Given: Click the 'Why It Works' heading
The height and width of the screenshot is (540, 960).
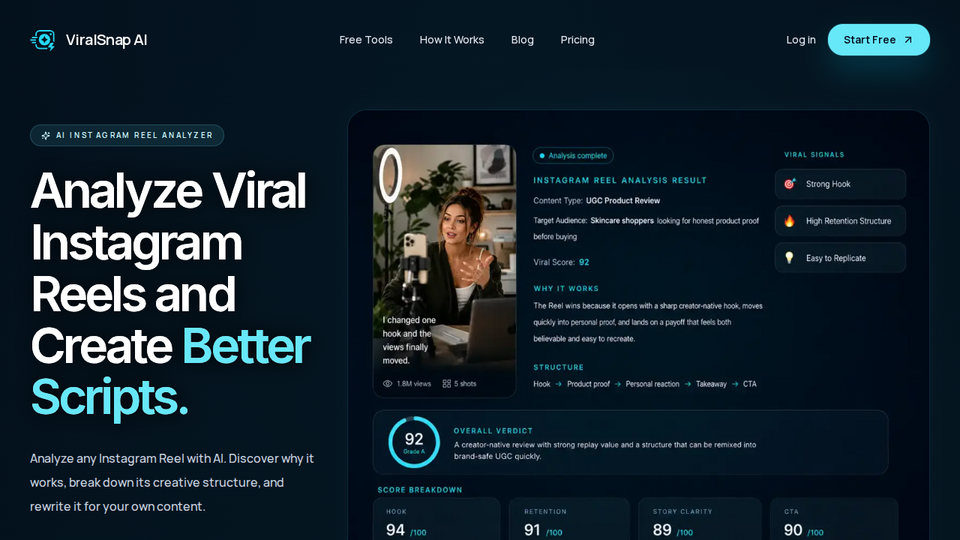Looking at the screenshot, I should pyautogui.click(x=566, y=288).
